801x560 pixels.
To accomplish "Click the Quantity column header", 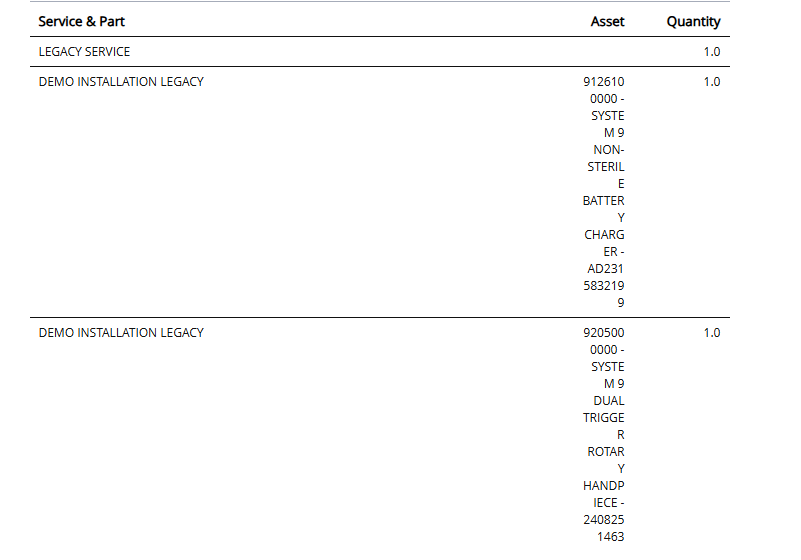I will pyautogui.click(x=693, y=21).
